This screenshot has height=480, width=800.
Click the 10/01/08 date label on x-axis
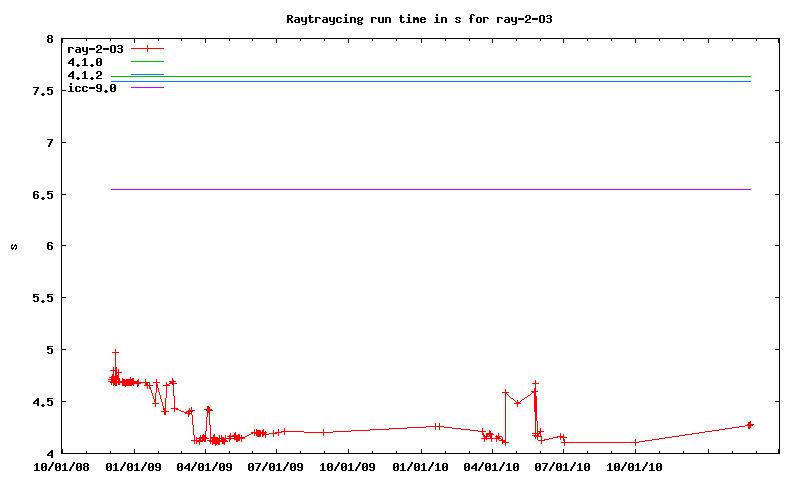(62, 465)
